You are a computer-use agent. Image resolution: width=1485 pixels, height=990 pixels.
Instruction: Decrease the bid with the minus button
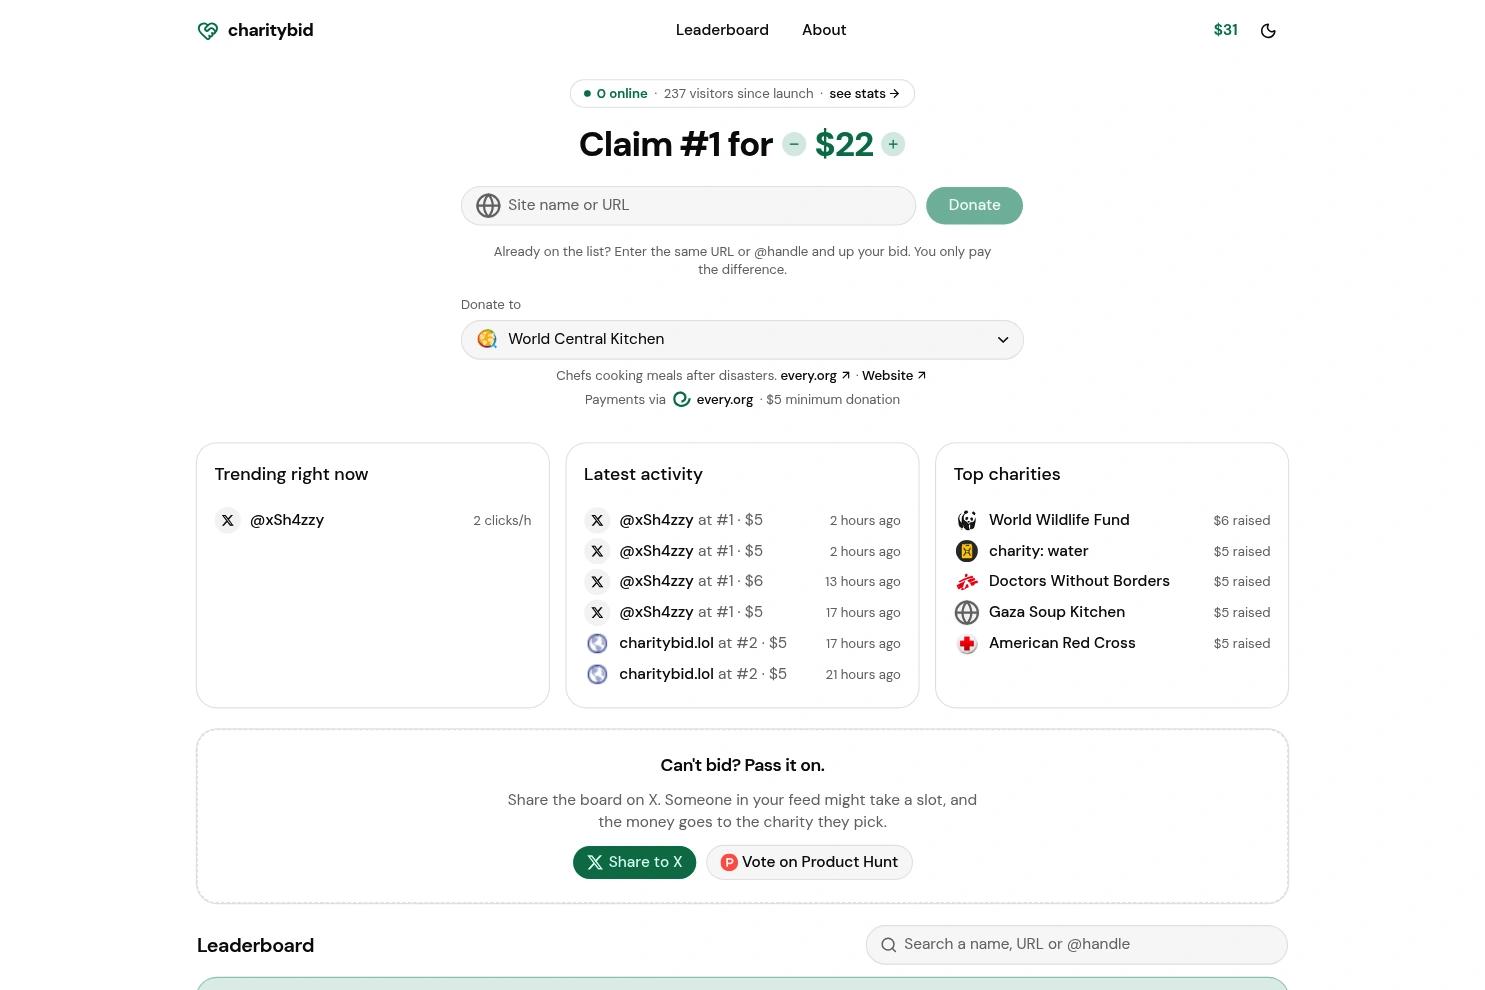pos(794,144)
